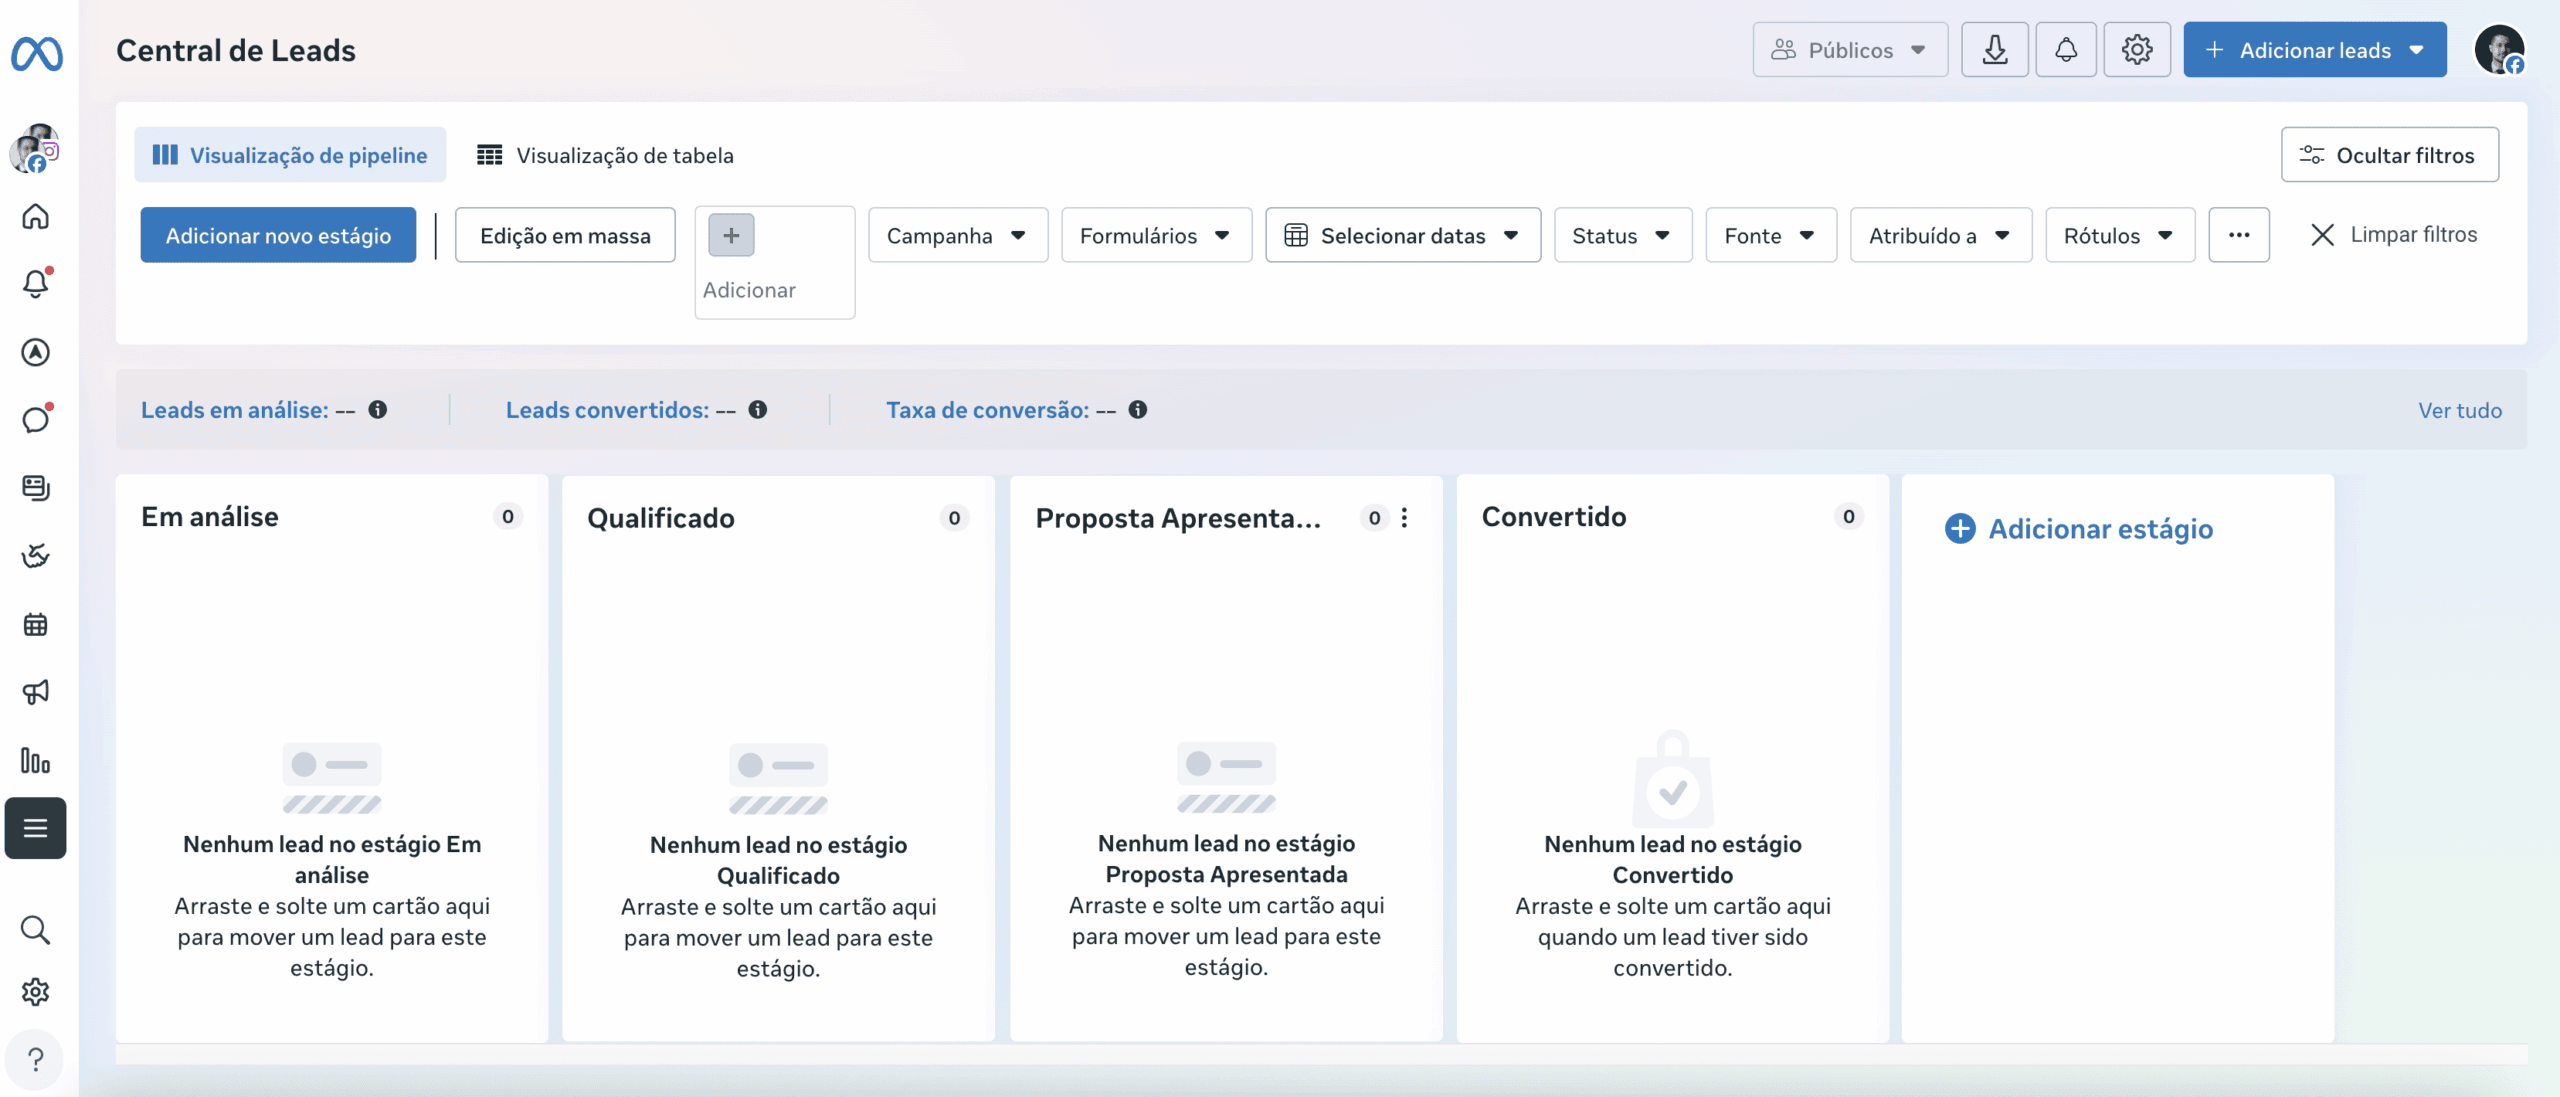The image size is (2560, 1097).
Task: Open the Rótulos filter dropdown
Action: tap(2120, 236)
